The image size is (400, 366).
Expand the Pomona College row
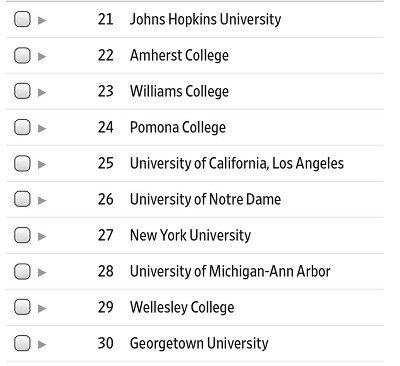(x=42, y=129)
